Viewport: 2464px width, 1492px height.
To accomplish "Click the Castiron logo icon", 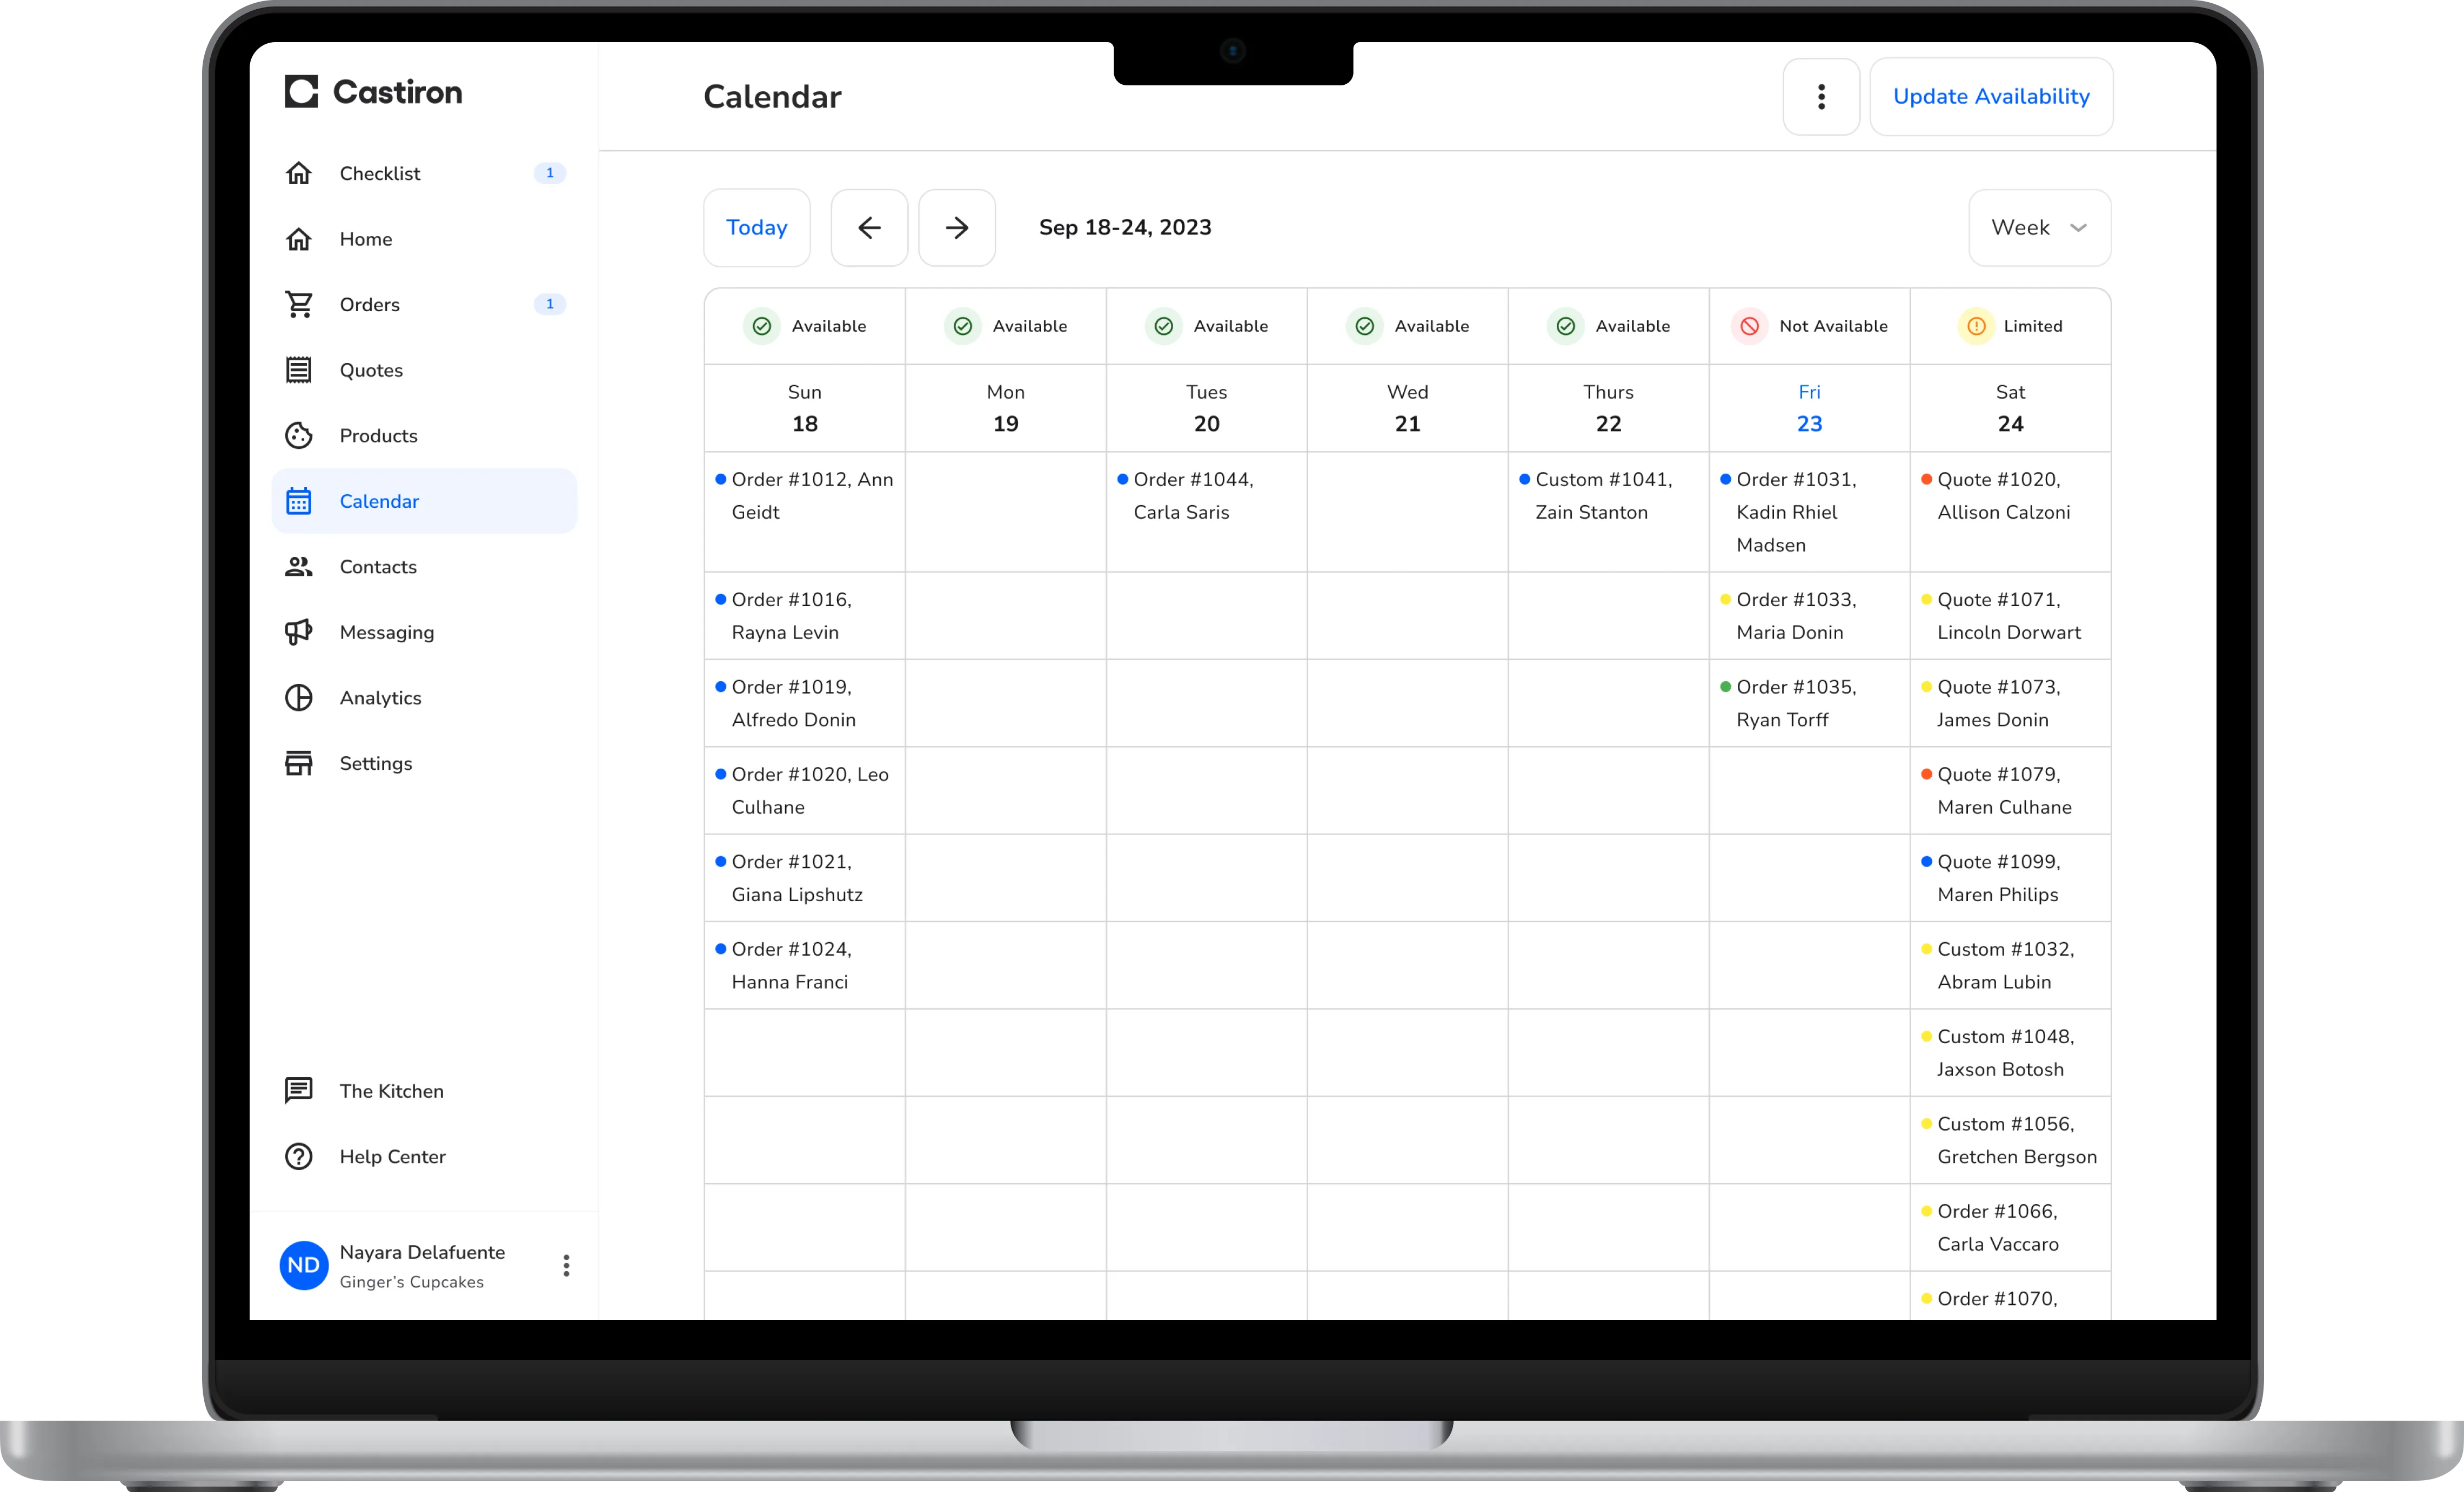I will (301, 92).
